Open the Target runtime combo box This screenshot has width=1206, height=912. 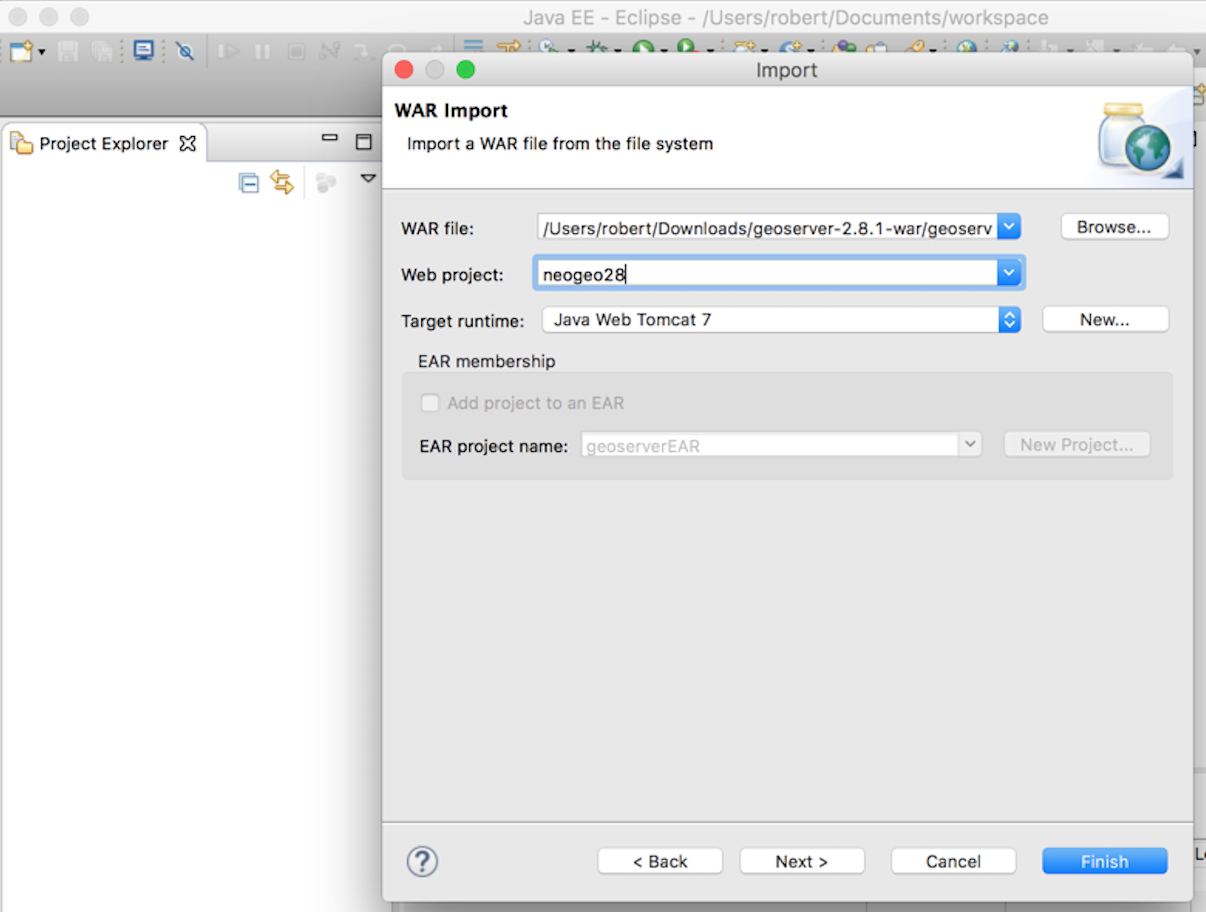(x=781, y=320)
